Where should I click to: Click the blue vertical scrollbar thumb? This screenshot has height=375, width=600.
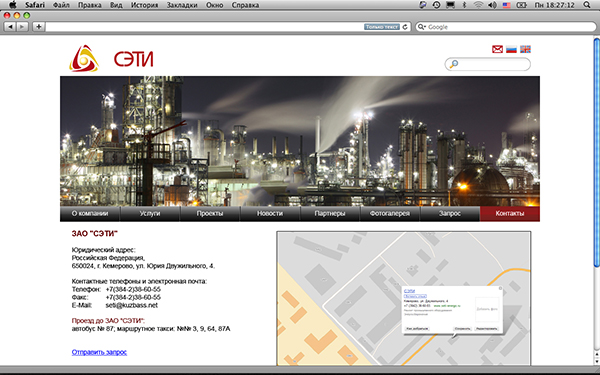(597, 152)
